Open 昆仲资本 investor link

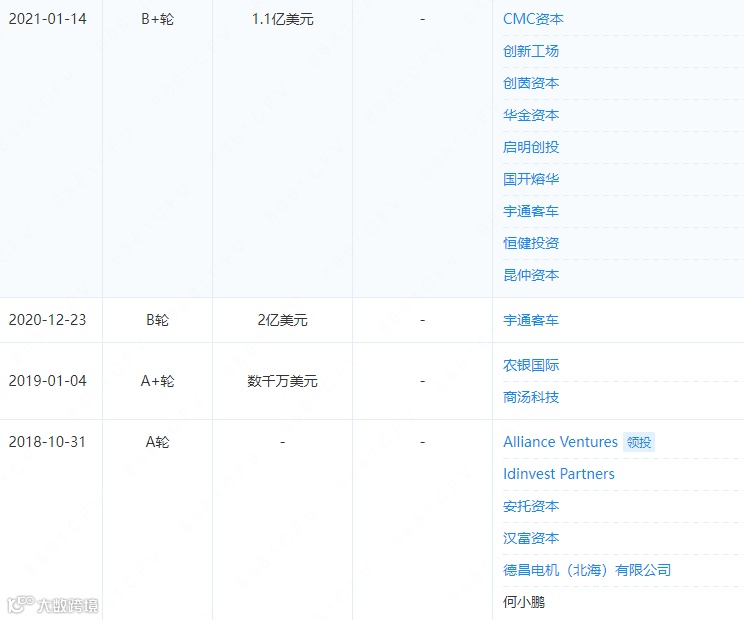(x=530, y=275)
